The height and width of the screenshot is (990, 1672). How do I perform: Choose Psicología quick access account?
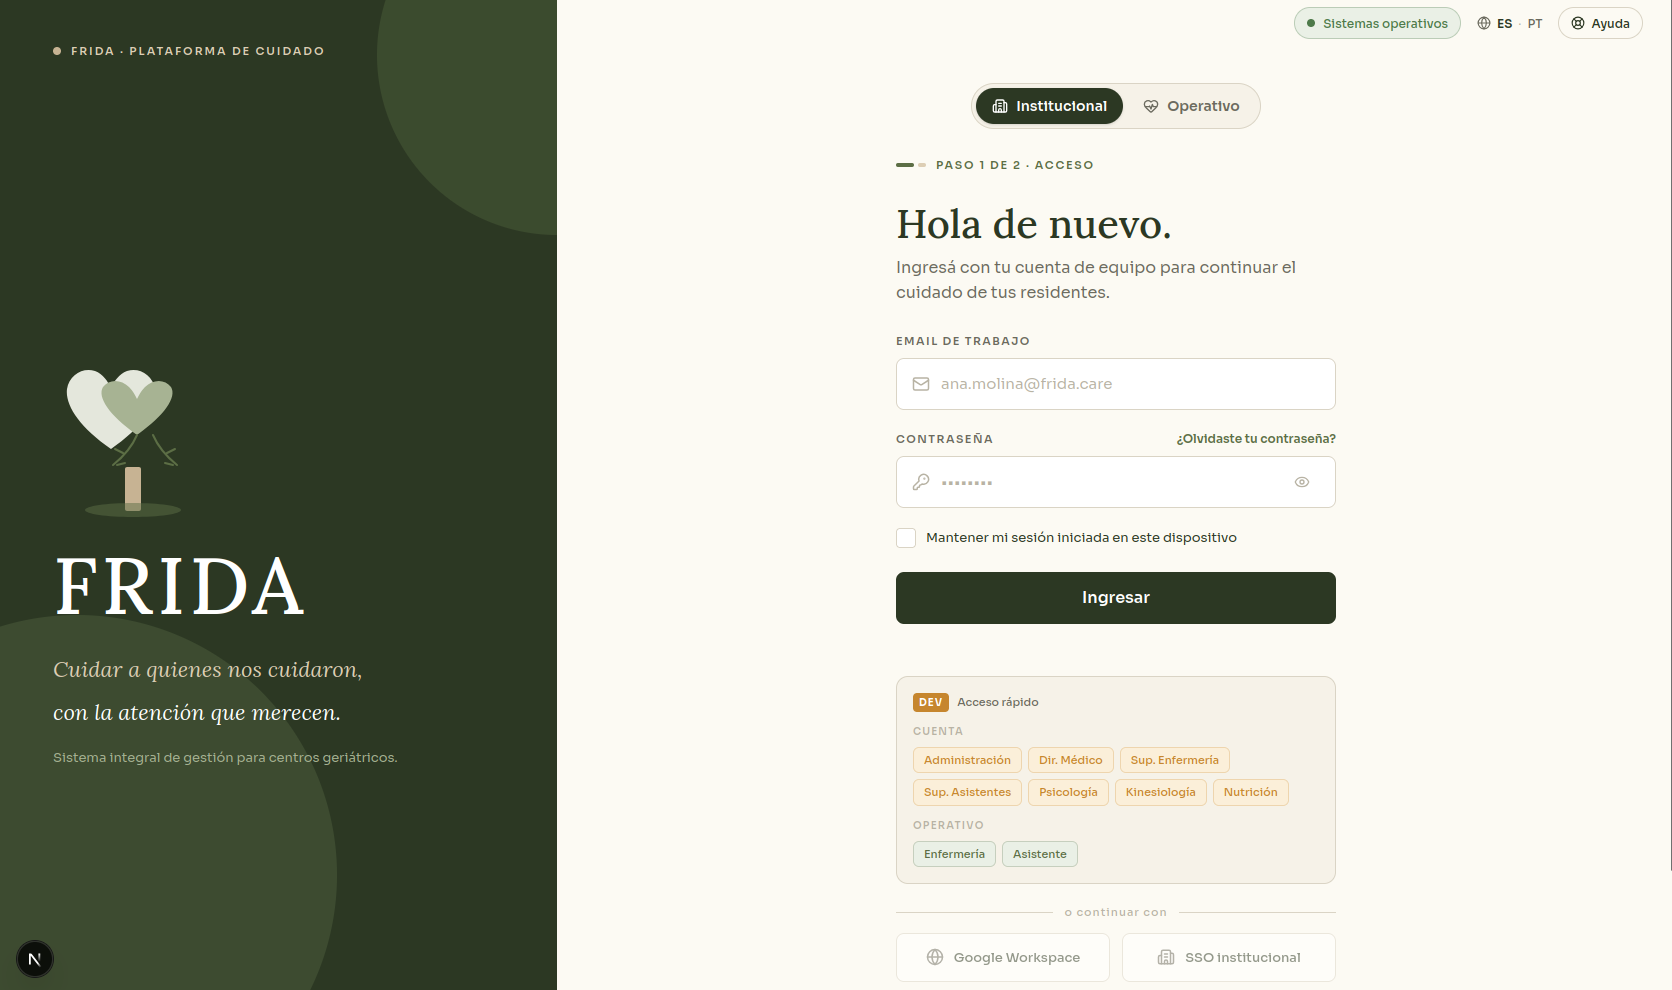point(1068,792)
